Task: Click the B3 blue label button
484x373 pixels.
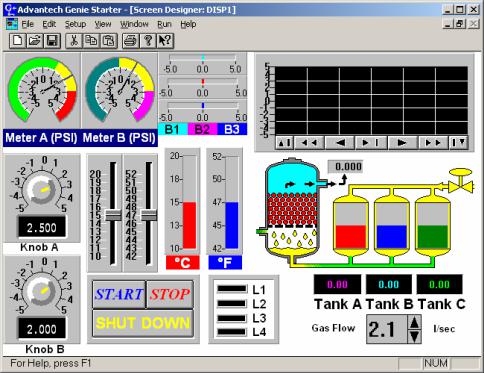Action: click(232, 129)
